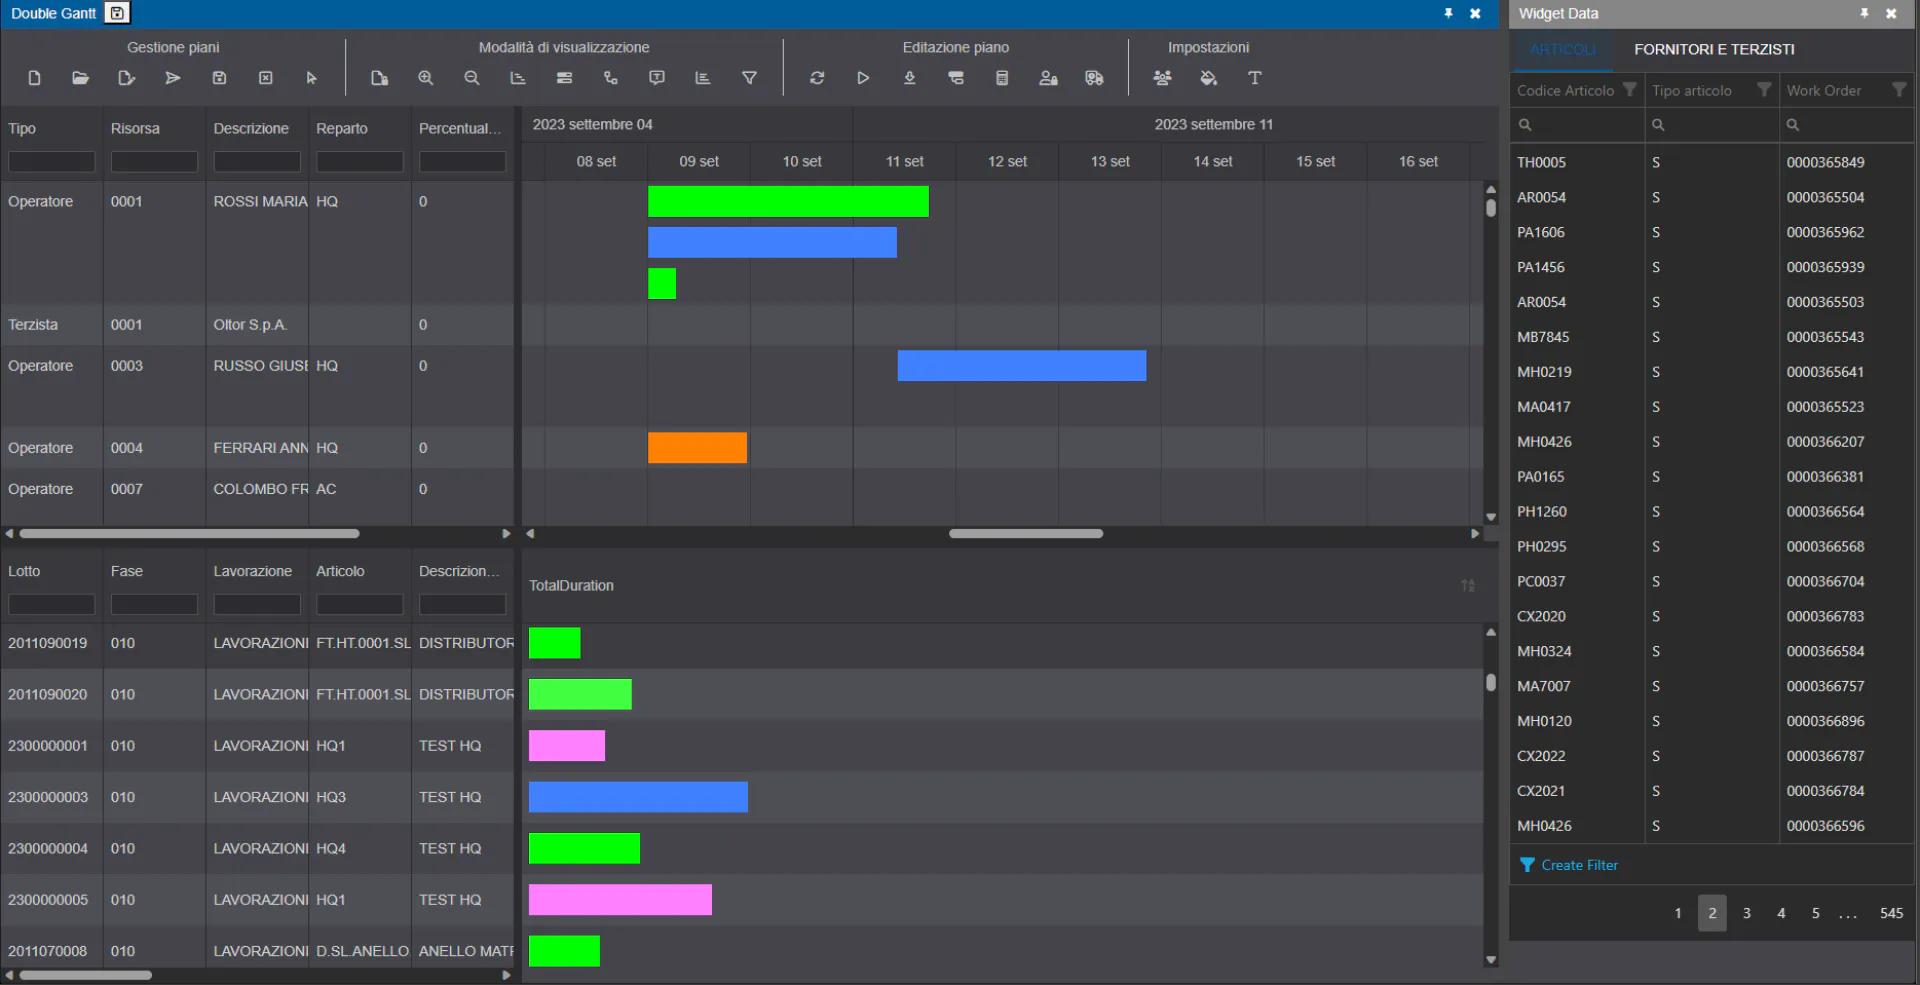Switch to the ARTICOLI tab
Screen dimensions: 1920x985
[x=1562, y=49]
